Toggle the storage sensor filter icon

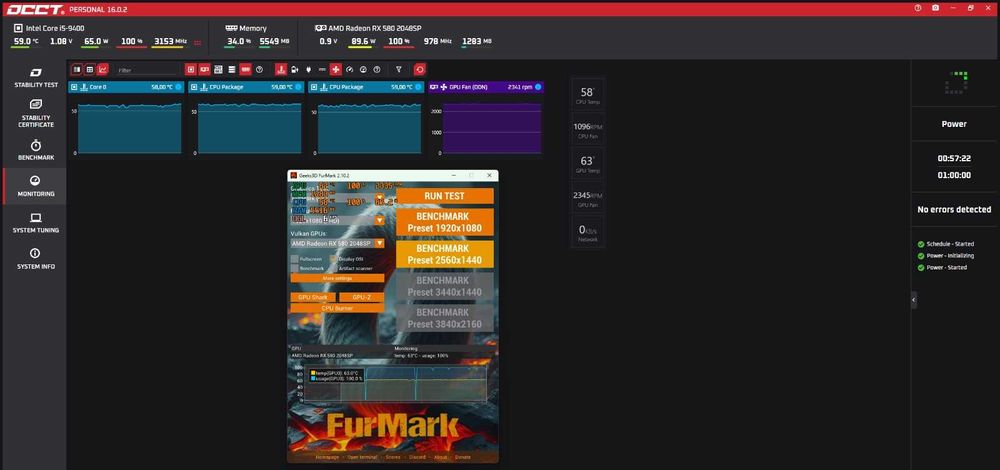pos(232,70)
